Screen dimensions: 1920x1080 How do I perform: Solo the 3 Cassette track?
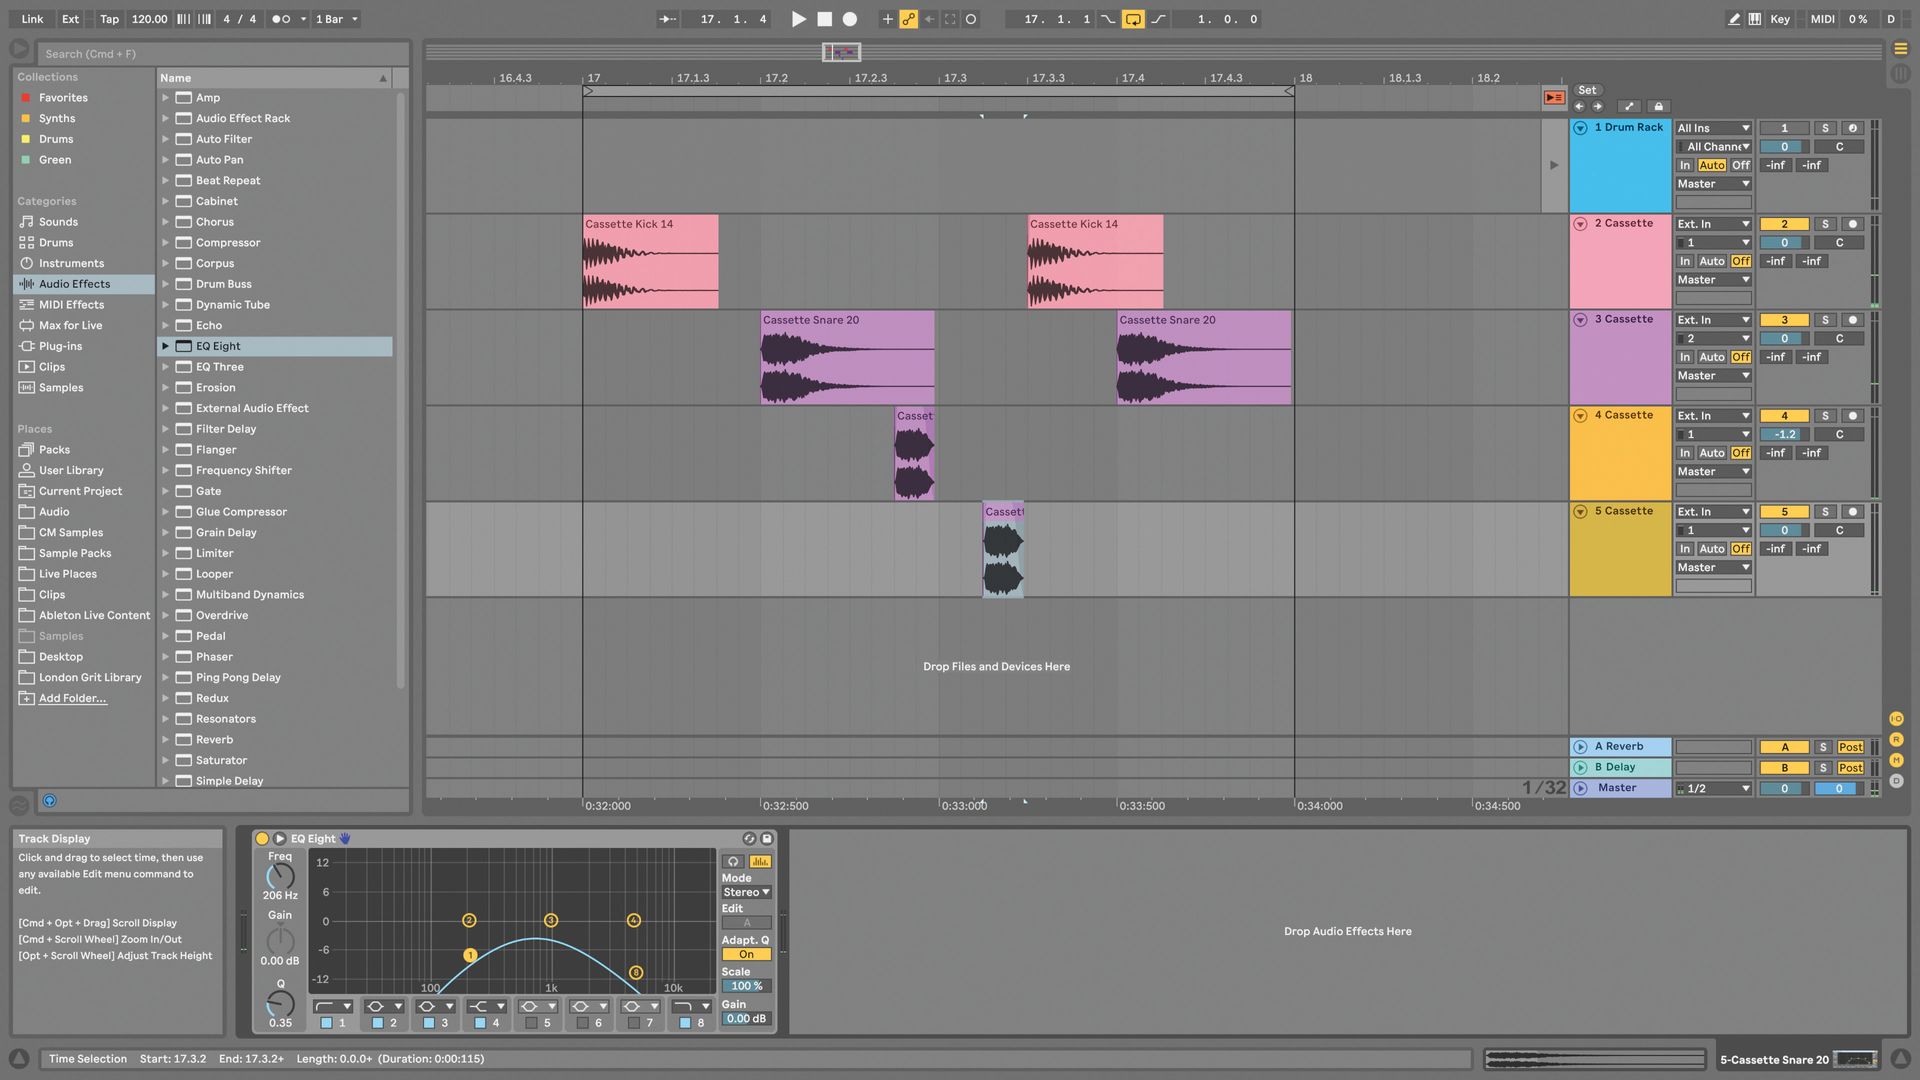point(1825,320)
